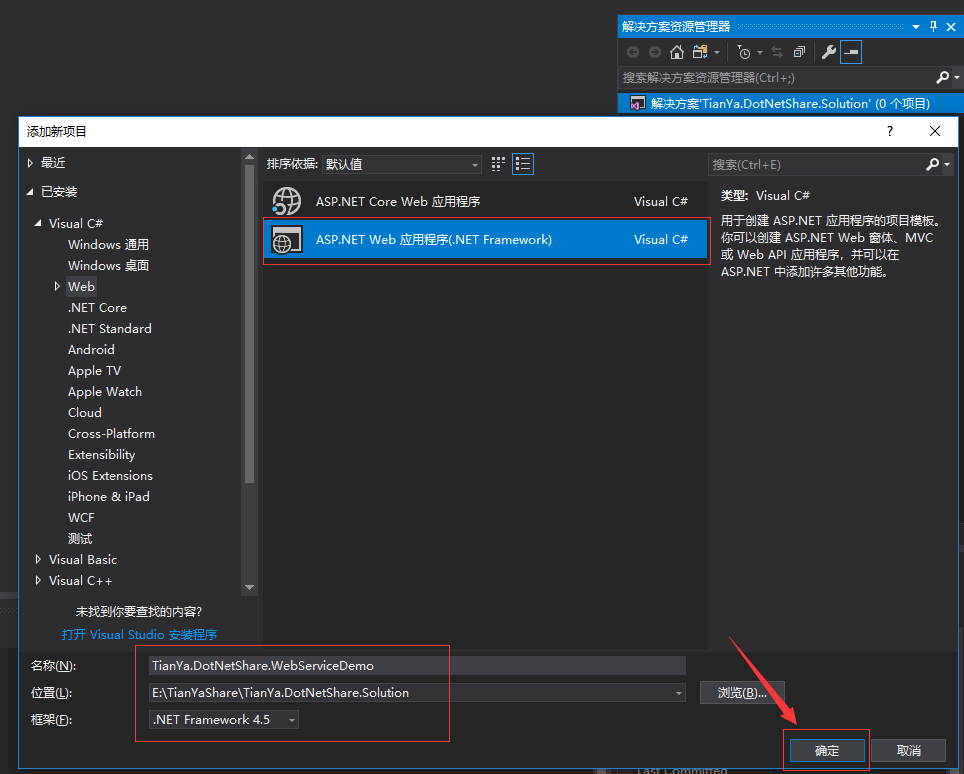Image resolution: width=964 pixels, height=774 pixels.
Task: Open Properties wrench icon in Solution Explorer
Action: pos(829,52)
